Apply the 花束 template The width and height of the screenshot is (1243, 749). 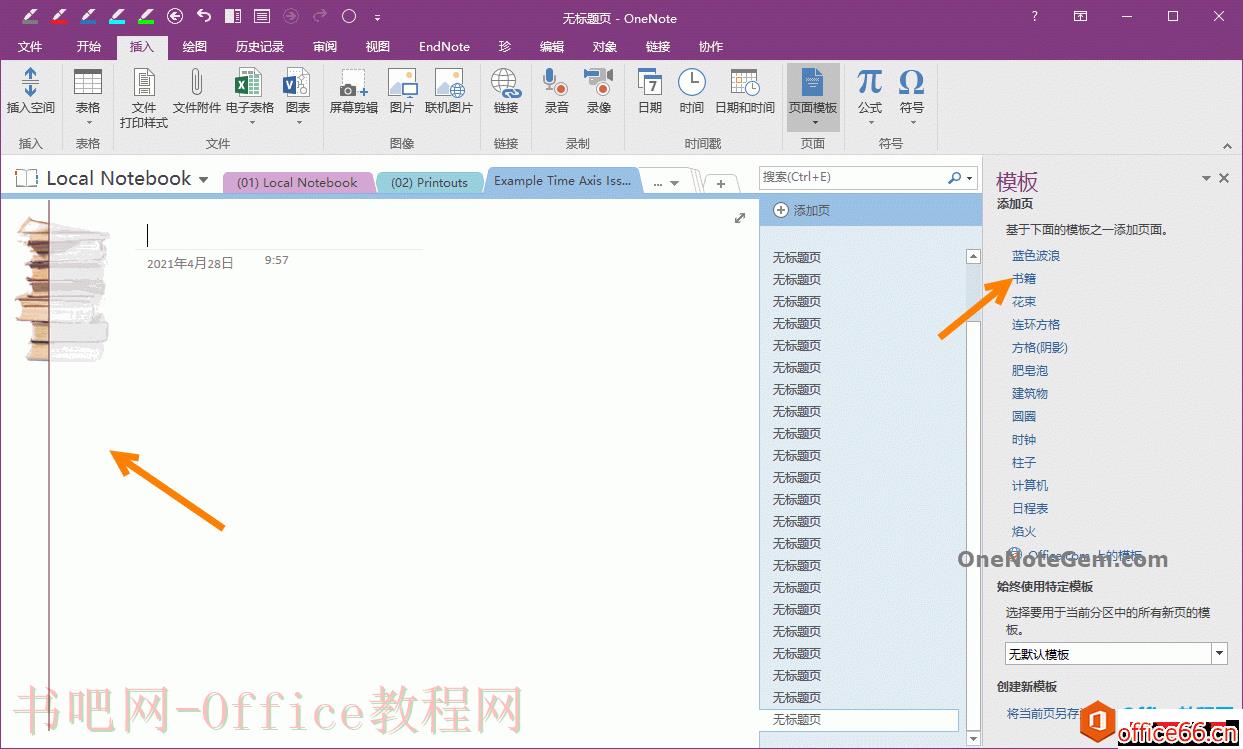click(1024, 302)
